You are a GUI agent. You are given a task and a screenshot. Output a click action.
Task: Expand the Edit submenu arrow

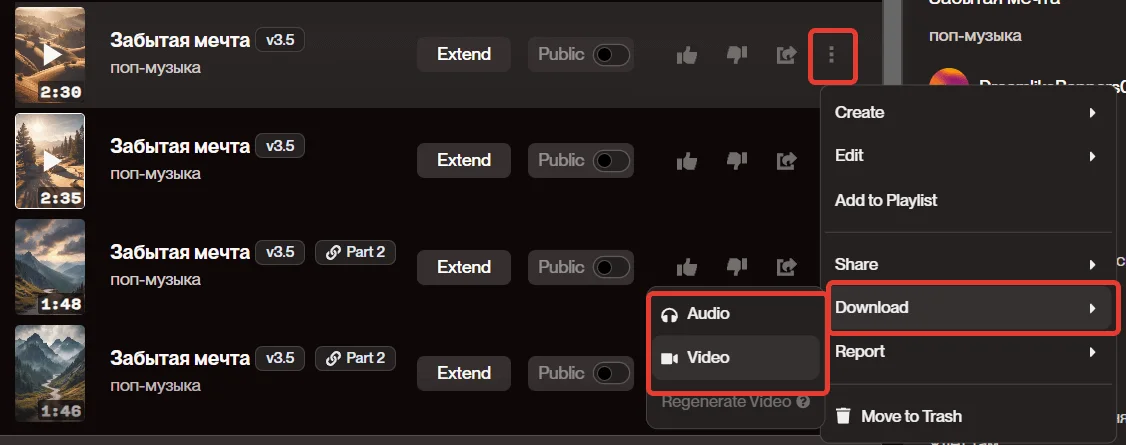[1092, 156]
